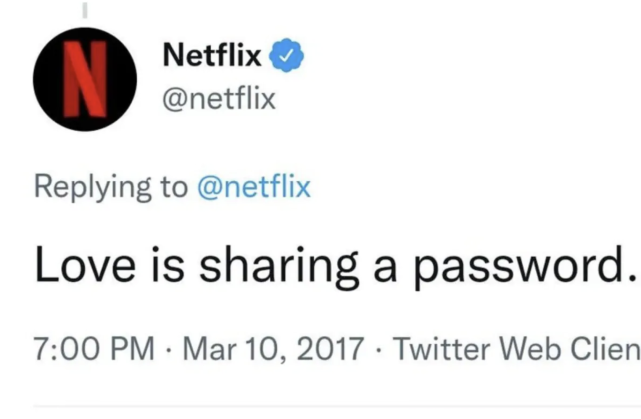Click the dot separator after 7:00 PM
This screenshot has height=419, width=641.
coord(170,350)
